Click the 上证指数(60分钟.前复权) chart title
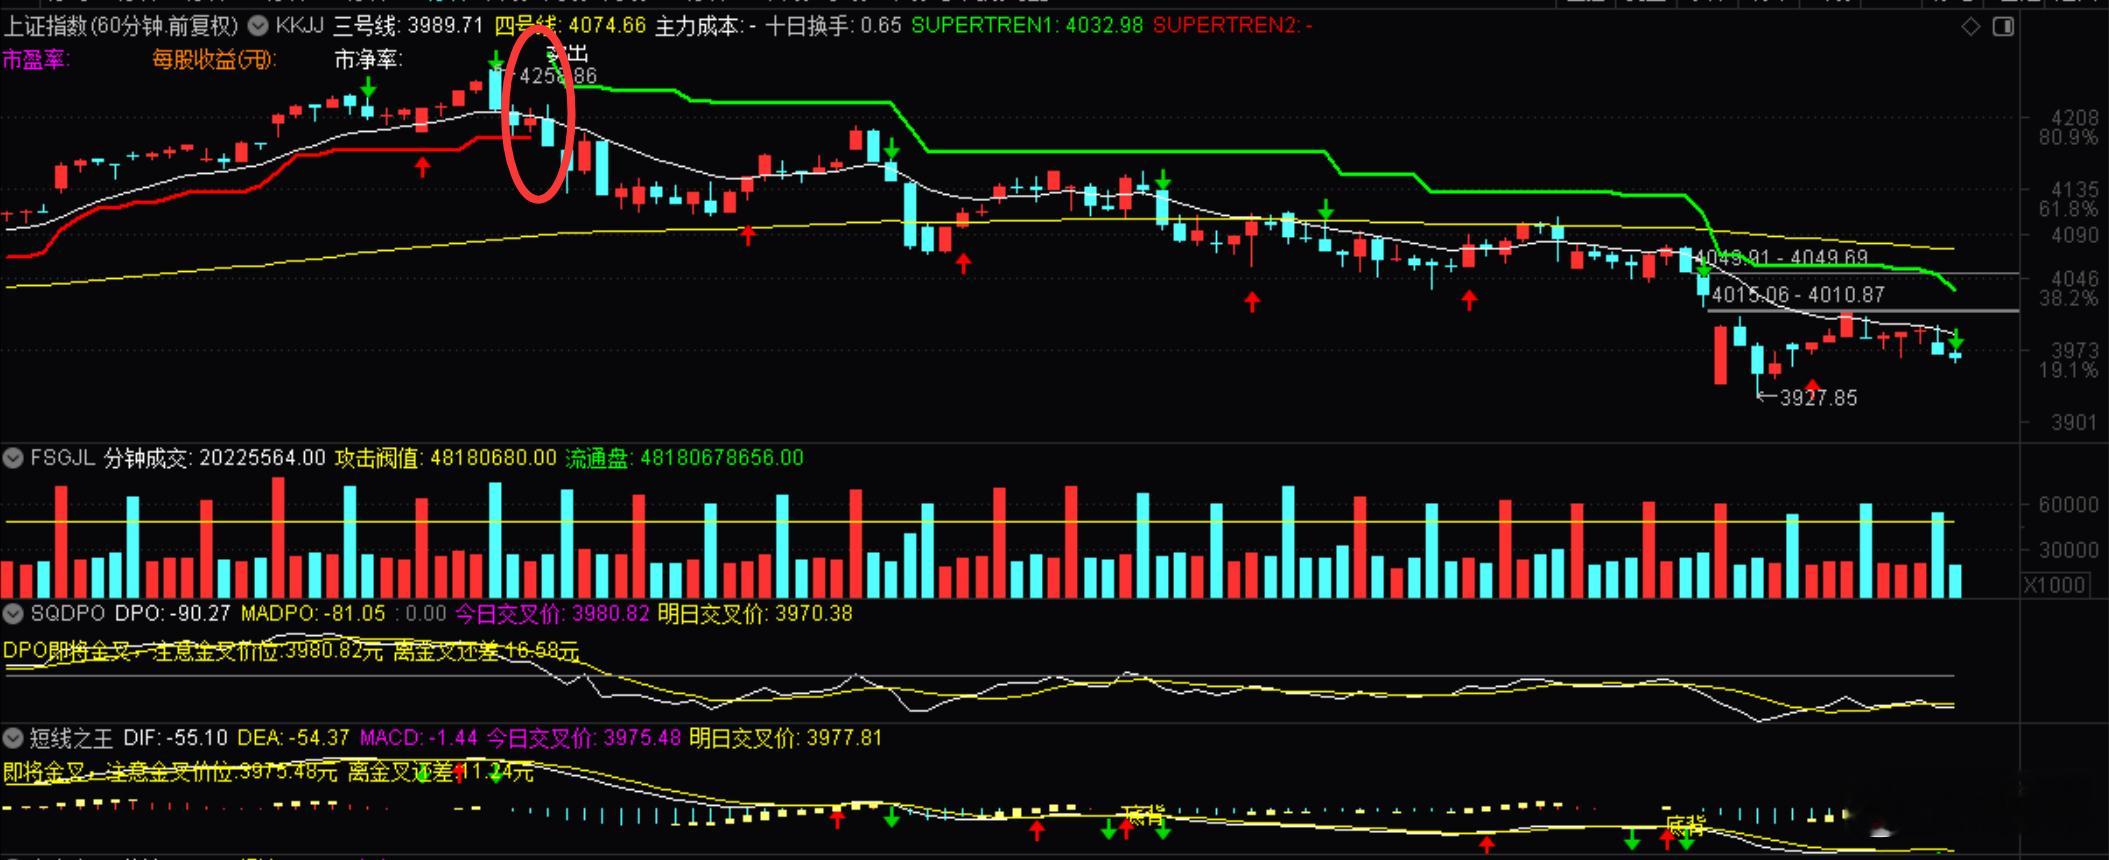This screenshot has width=2109, height=860. (121, 25)
